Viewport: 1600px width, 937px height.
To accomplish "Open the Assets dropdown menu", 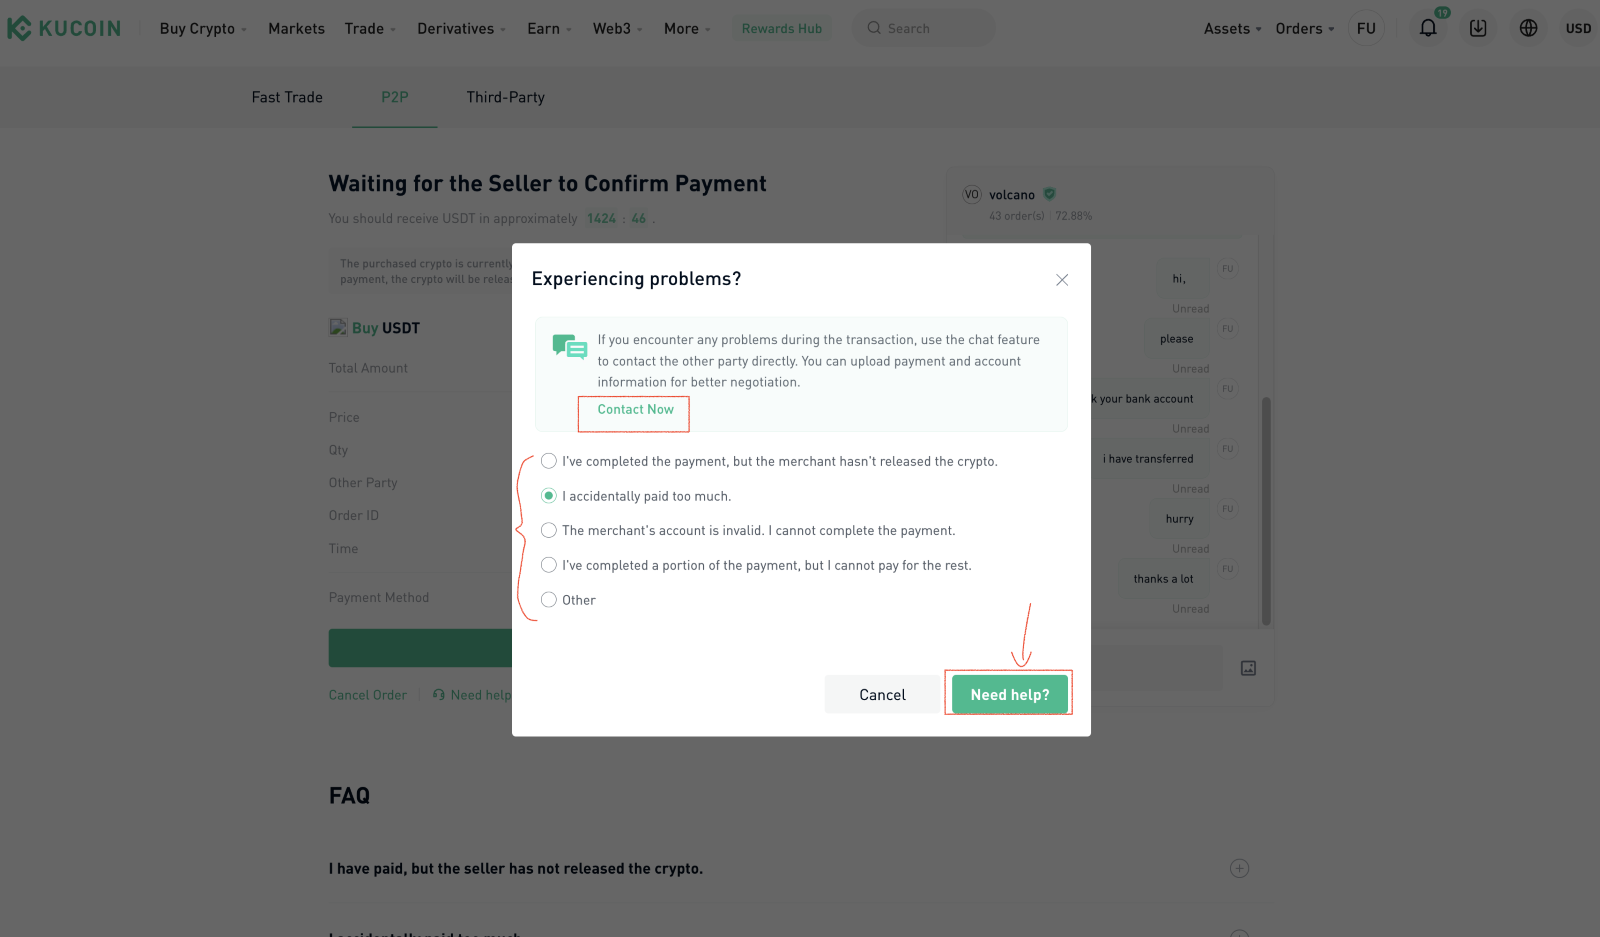I will pyautogui.click(x=1233, y=28).
